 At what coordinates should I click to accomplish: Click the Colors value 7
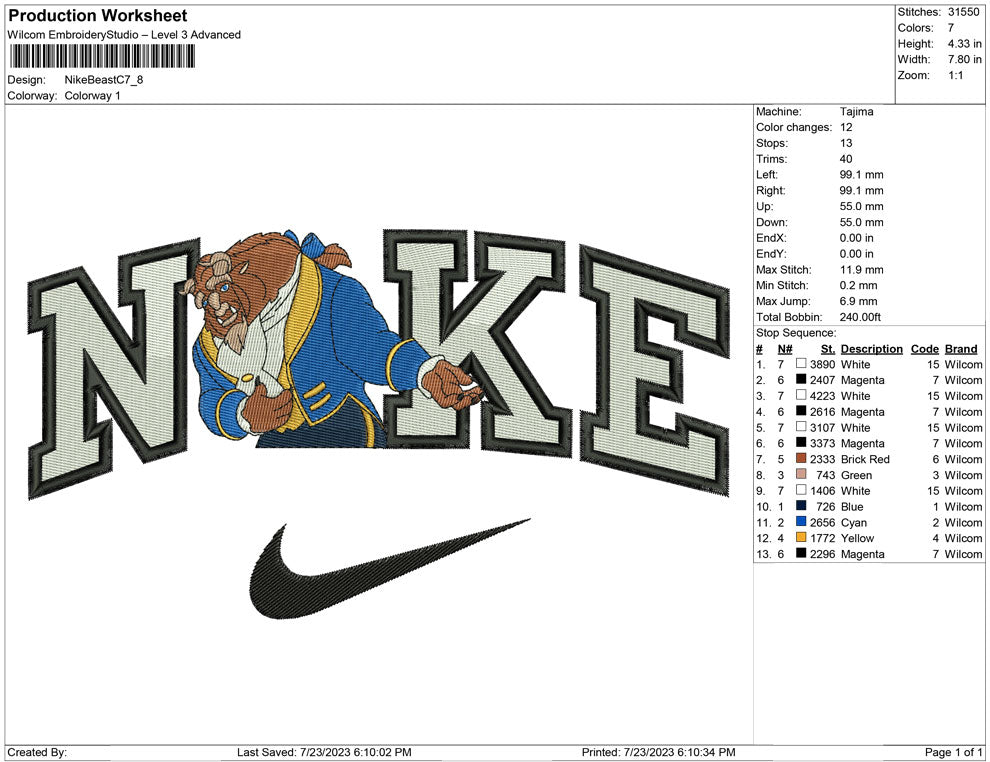tap(951, 28)
